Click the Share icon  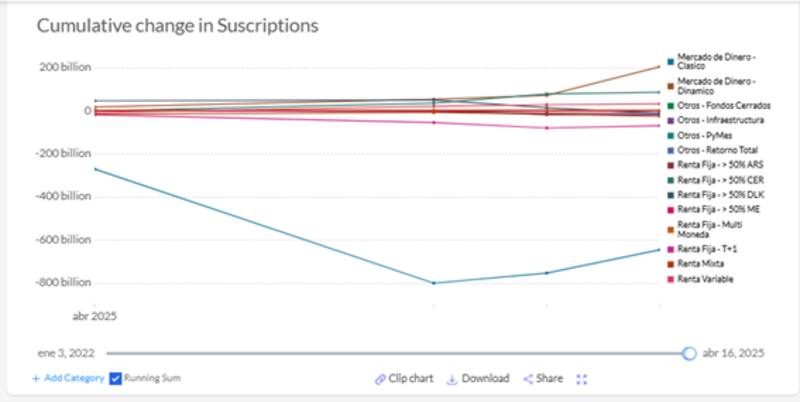(x=528, y=379)
